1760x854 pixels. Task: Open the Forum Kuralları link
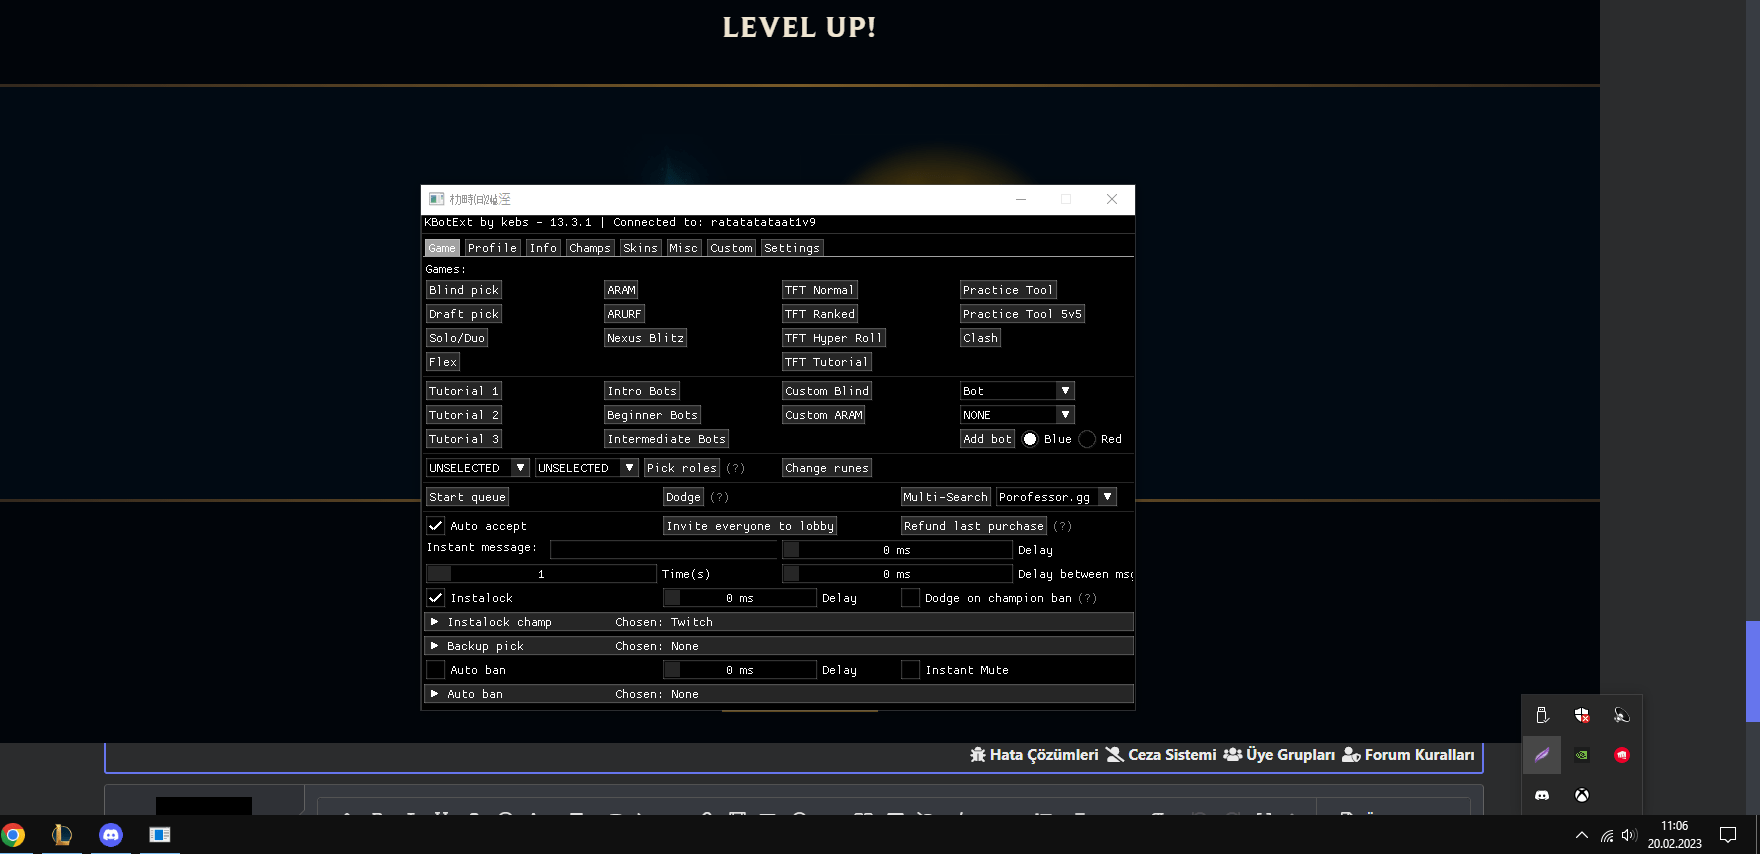click(1408, 755)
